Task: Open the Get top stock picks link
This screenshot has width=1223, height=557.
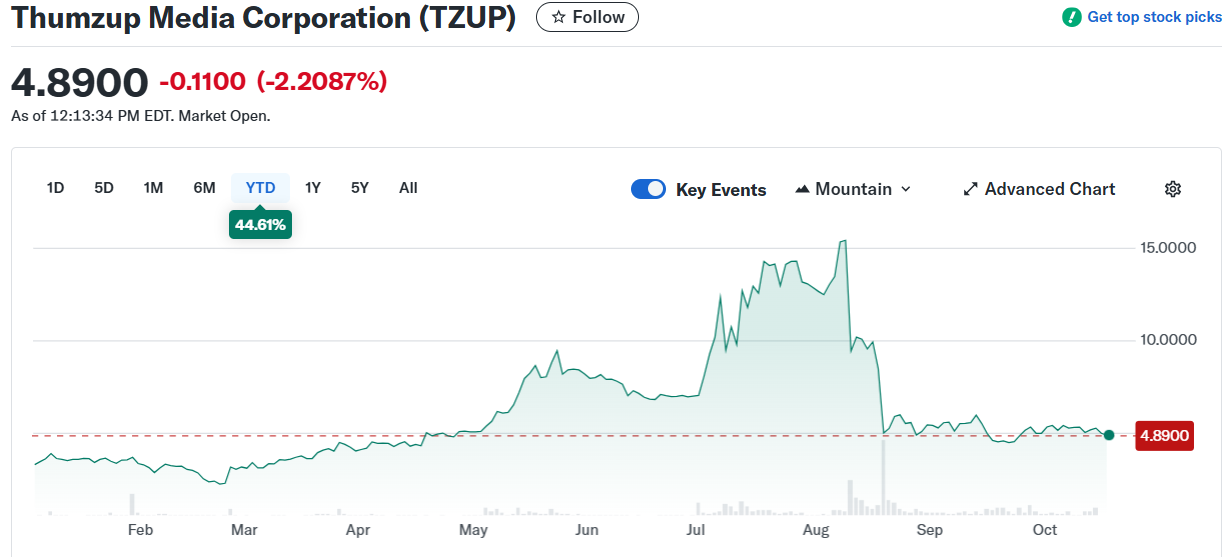Action: [x=1153, y=17]
